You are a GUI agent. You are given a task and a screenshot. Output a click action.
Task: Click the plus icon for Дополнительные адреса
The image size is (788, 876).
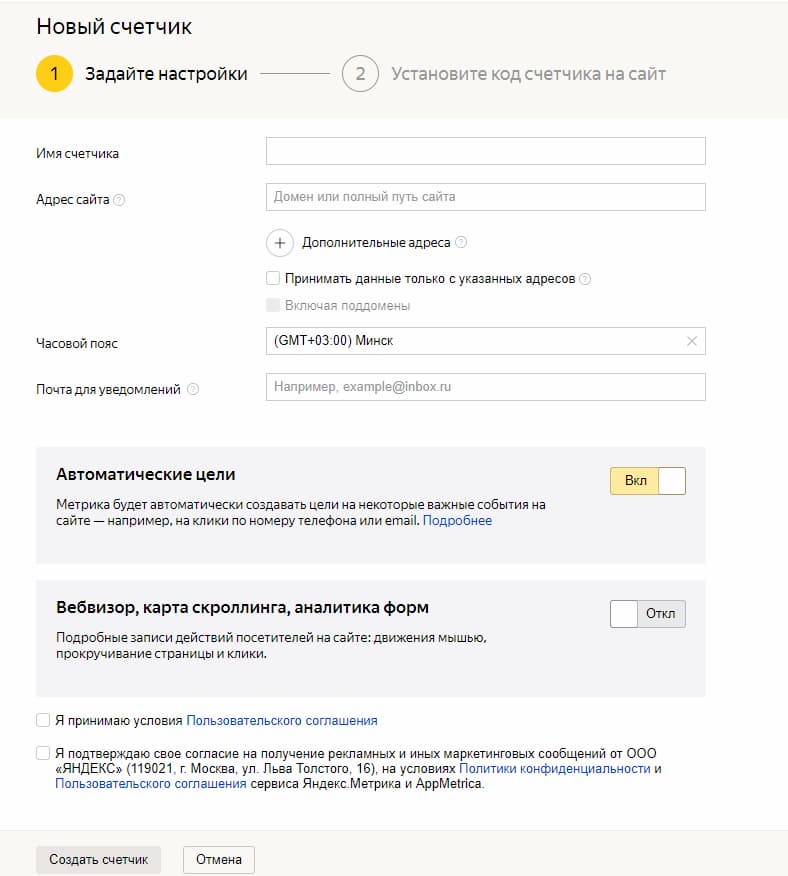pos(280,243)
